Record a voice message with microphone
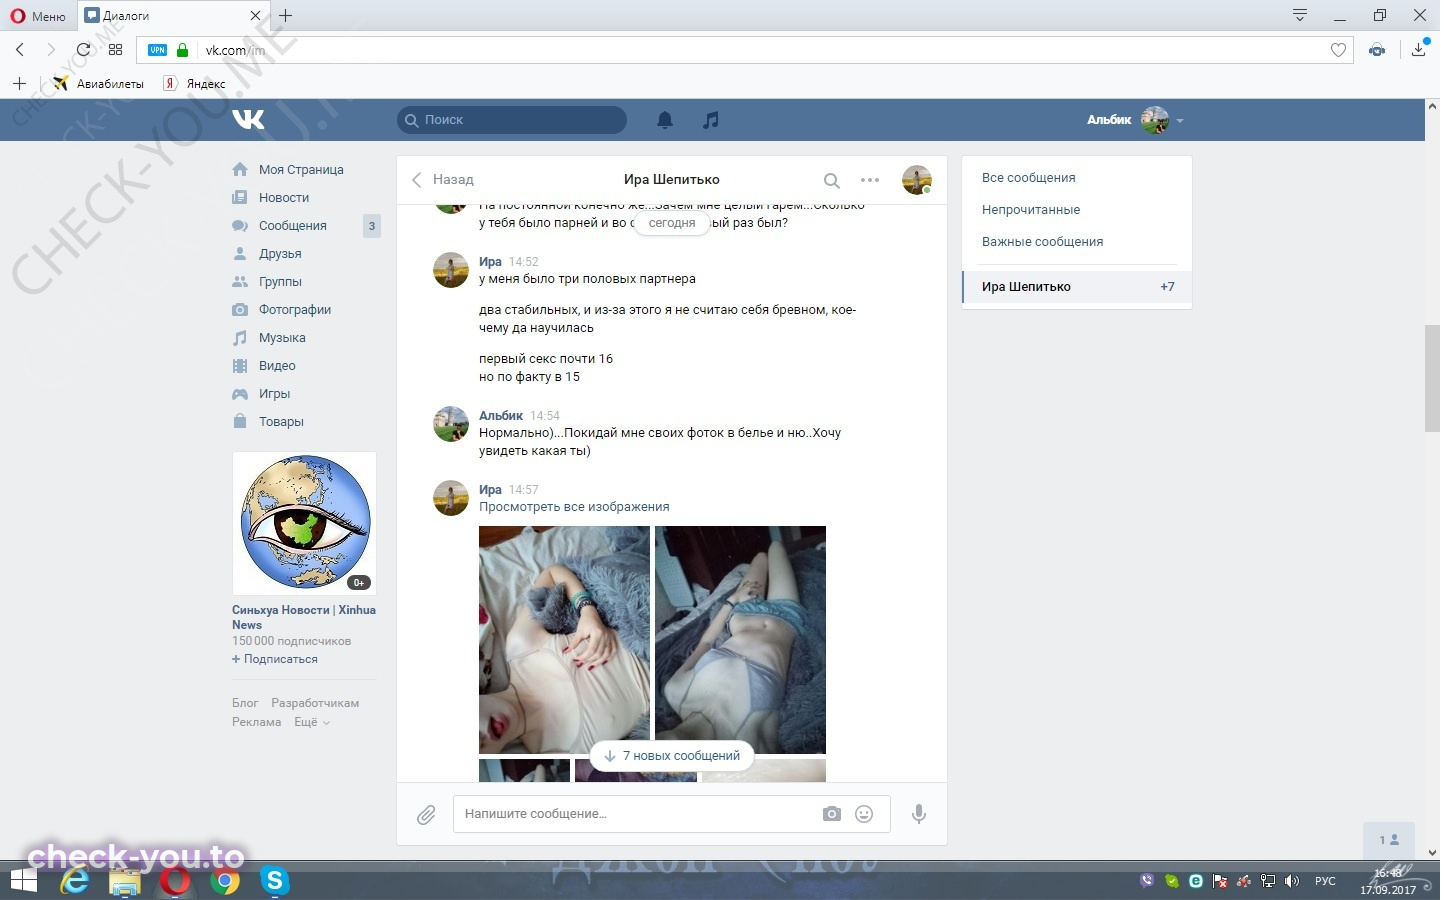This screenshot has width=1444, height=900. [x=919, y=814]
